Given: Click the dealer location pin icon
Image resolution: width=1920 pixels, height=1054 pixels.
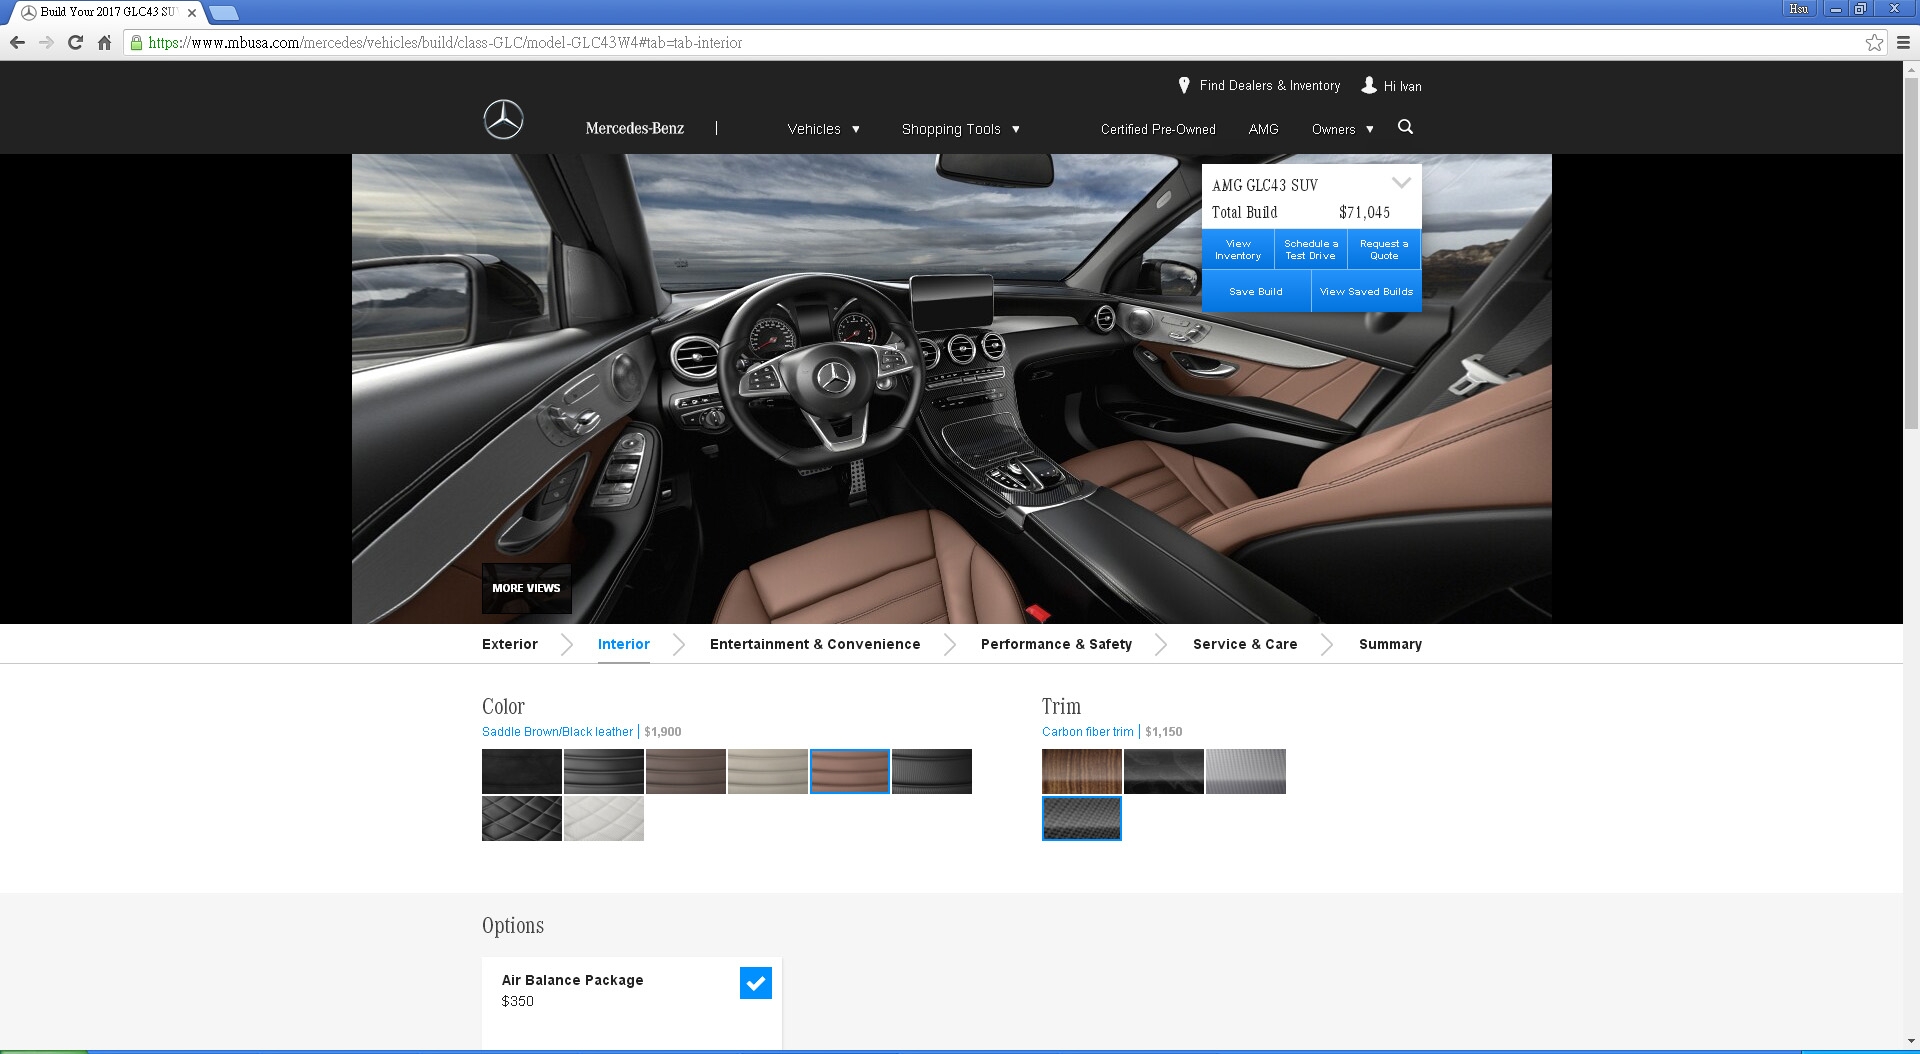Looking at the screenshot, I should 1184,86.
